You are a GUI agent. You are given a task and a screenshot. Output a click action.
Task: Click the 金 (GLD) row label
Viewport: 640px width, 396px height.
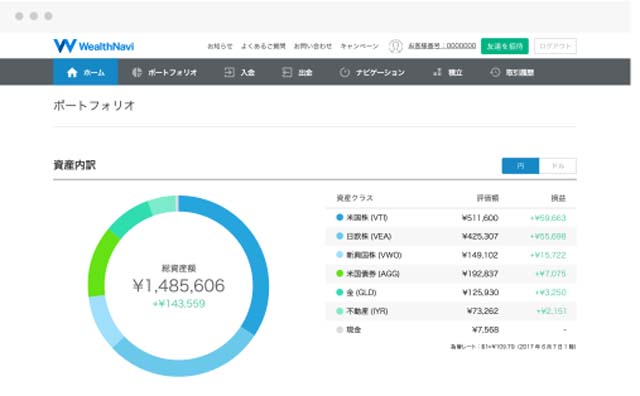pyautogui.click(x=361, y=292)
